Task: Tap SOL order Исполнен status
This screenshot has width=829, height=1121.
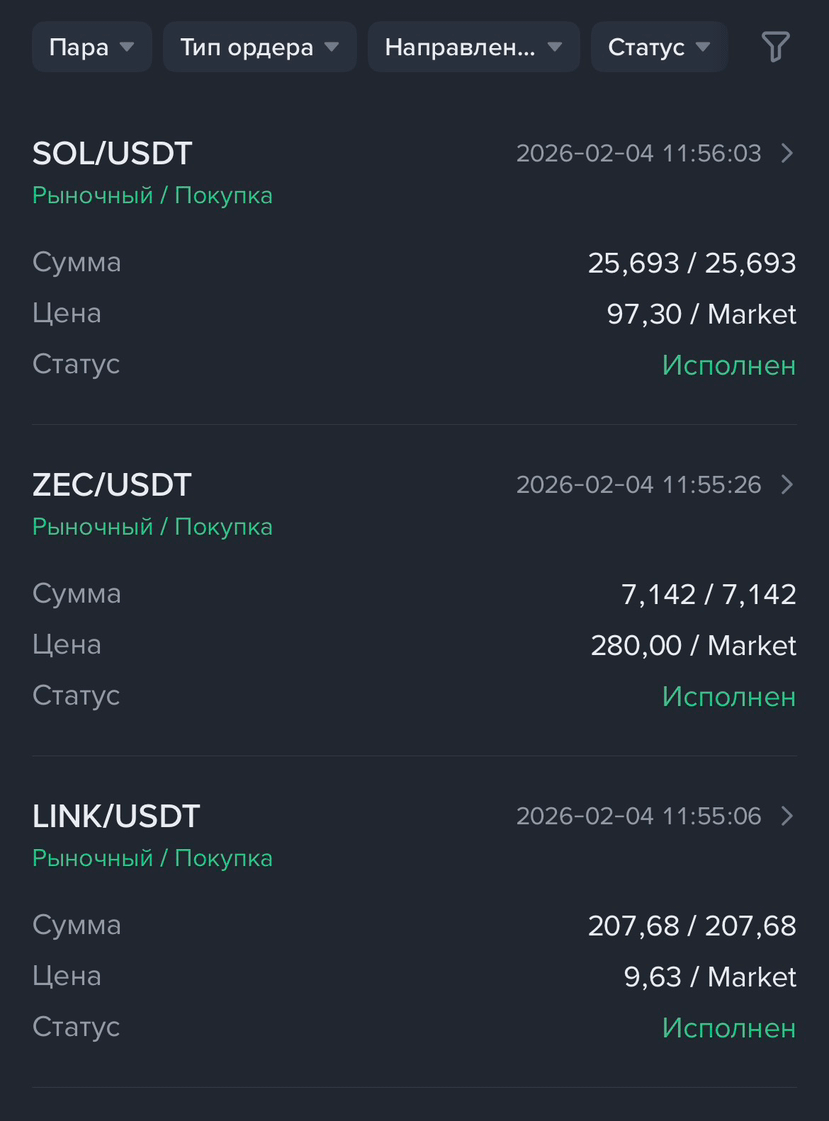Action: [729, 365]
